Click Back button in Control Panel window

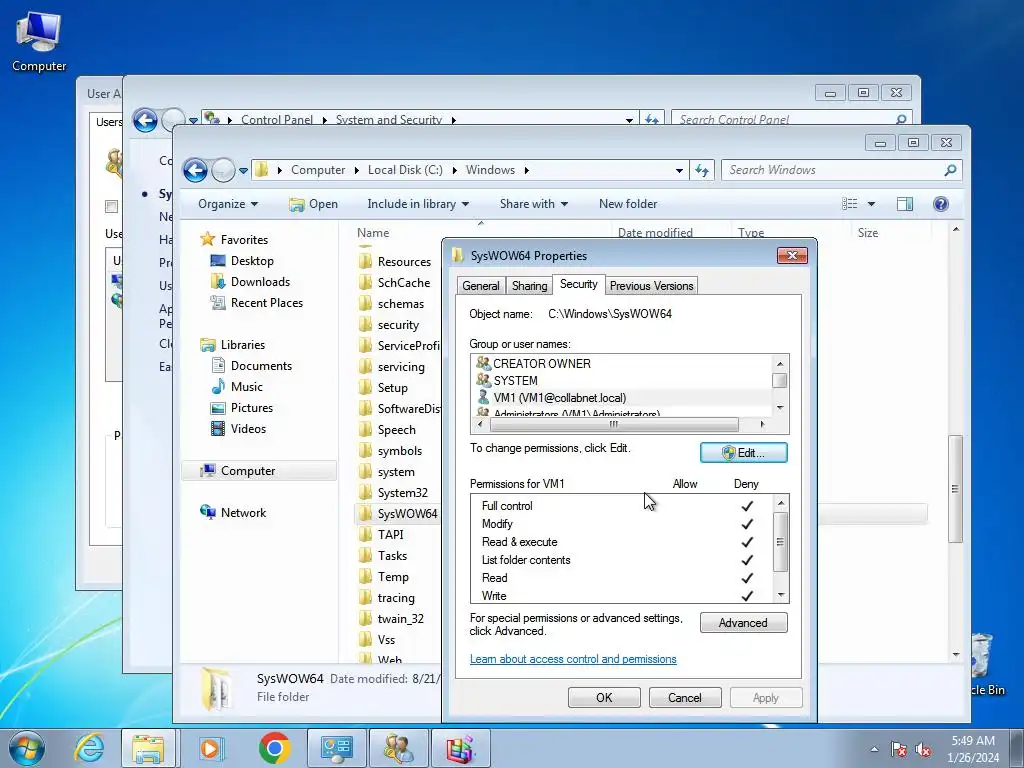click(x=145, y=120)
